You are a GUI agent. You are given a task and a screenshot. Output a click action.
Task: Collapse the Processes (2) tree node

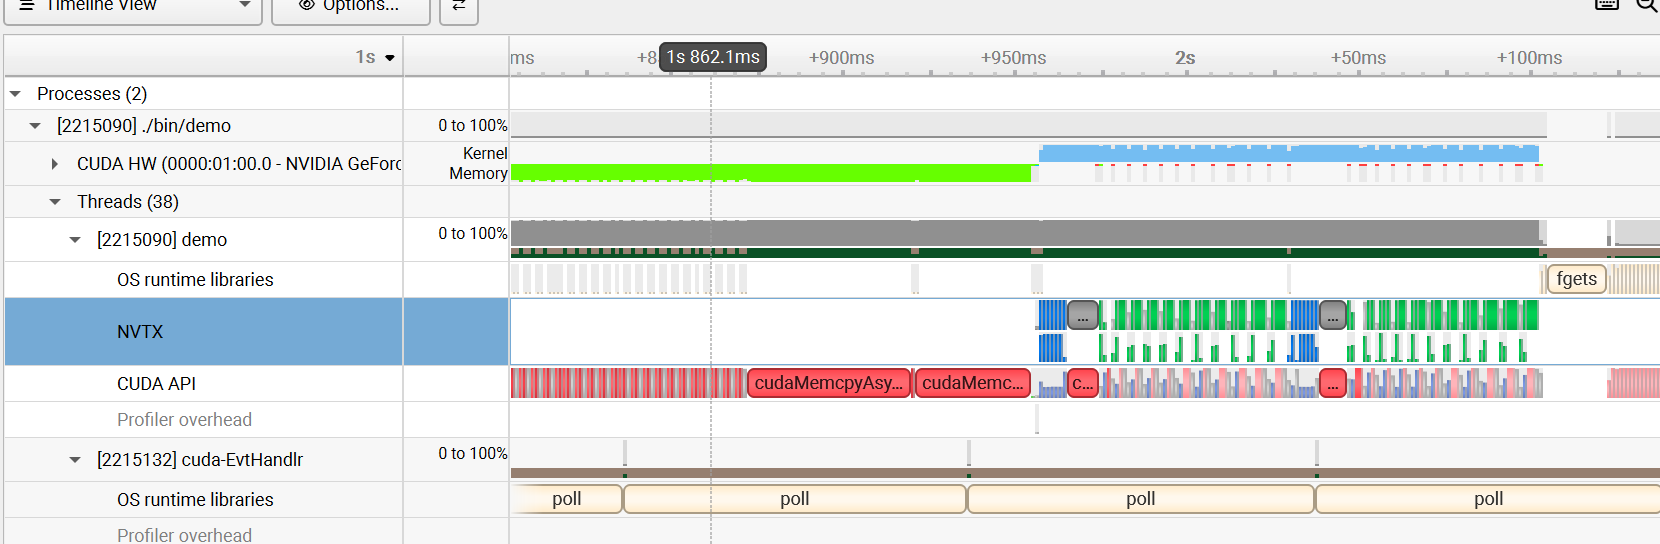(15, 94)
